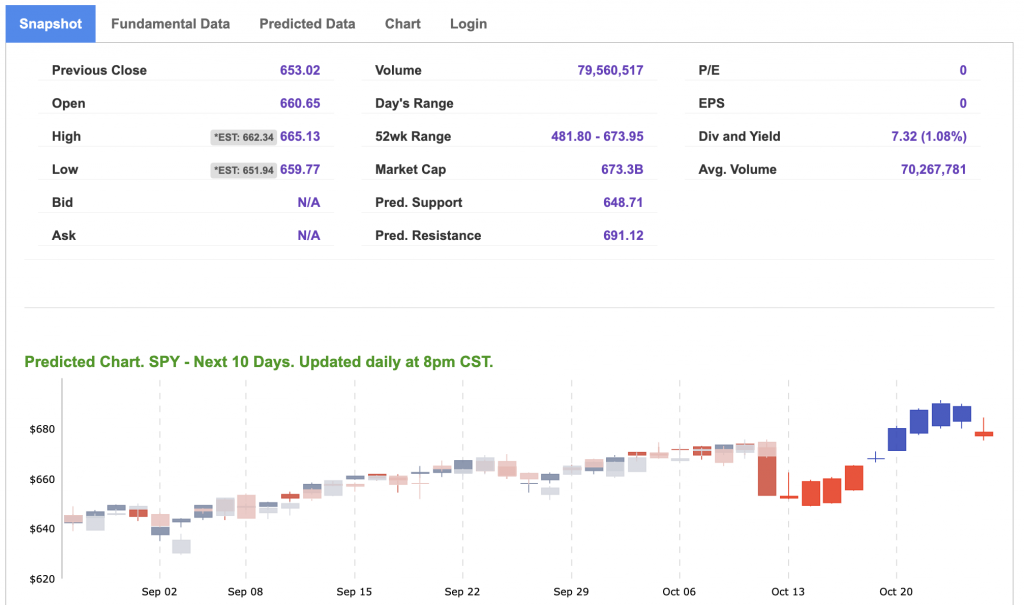This screenshot has height=605, width=1024.
Task: Click the last red predicted candlestick on the chart
Action: (983, 434)
